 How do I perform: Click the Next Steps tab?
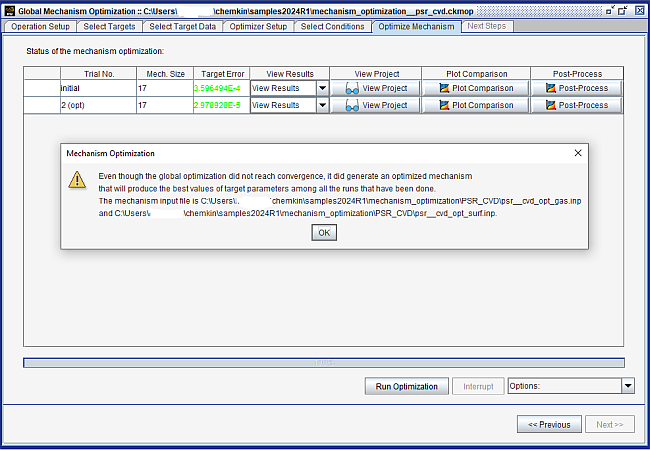pos(487,26)
